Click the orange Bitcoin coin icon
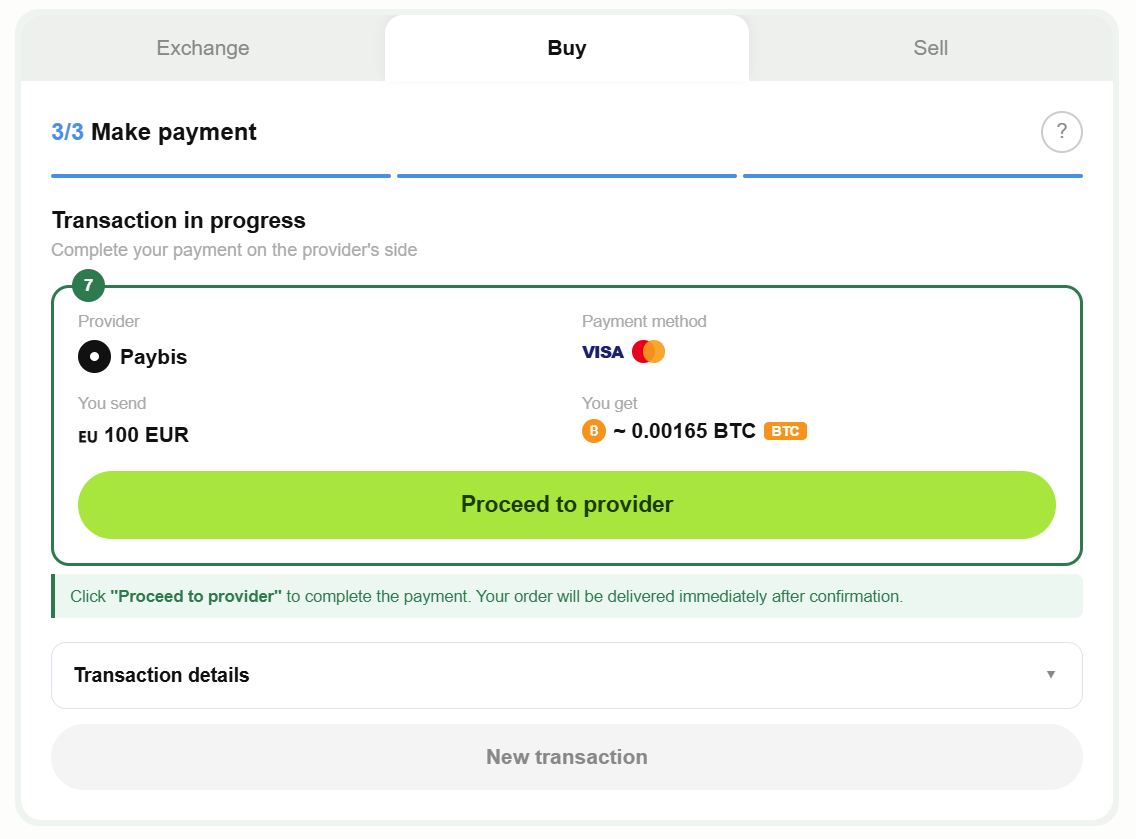This screenshot has width=1136, height=839. coord(593,431)
